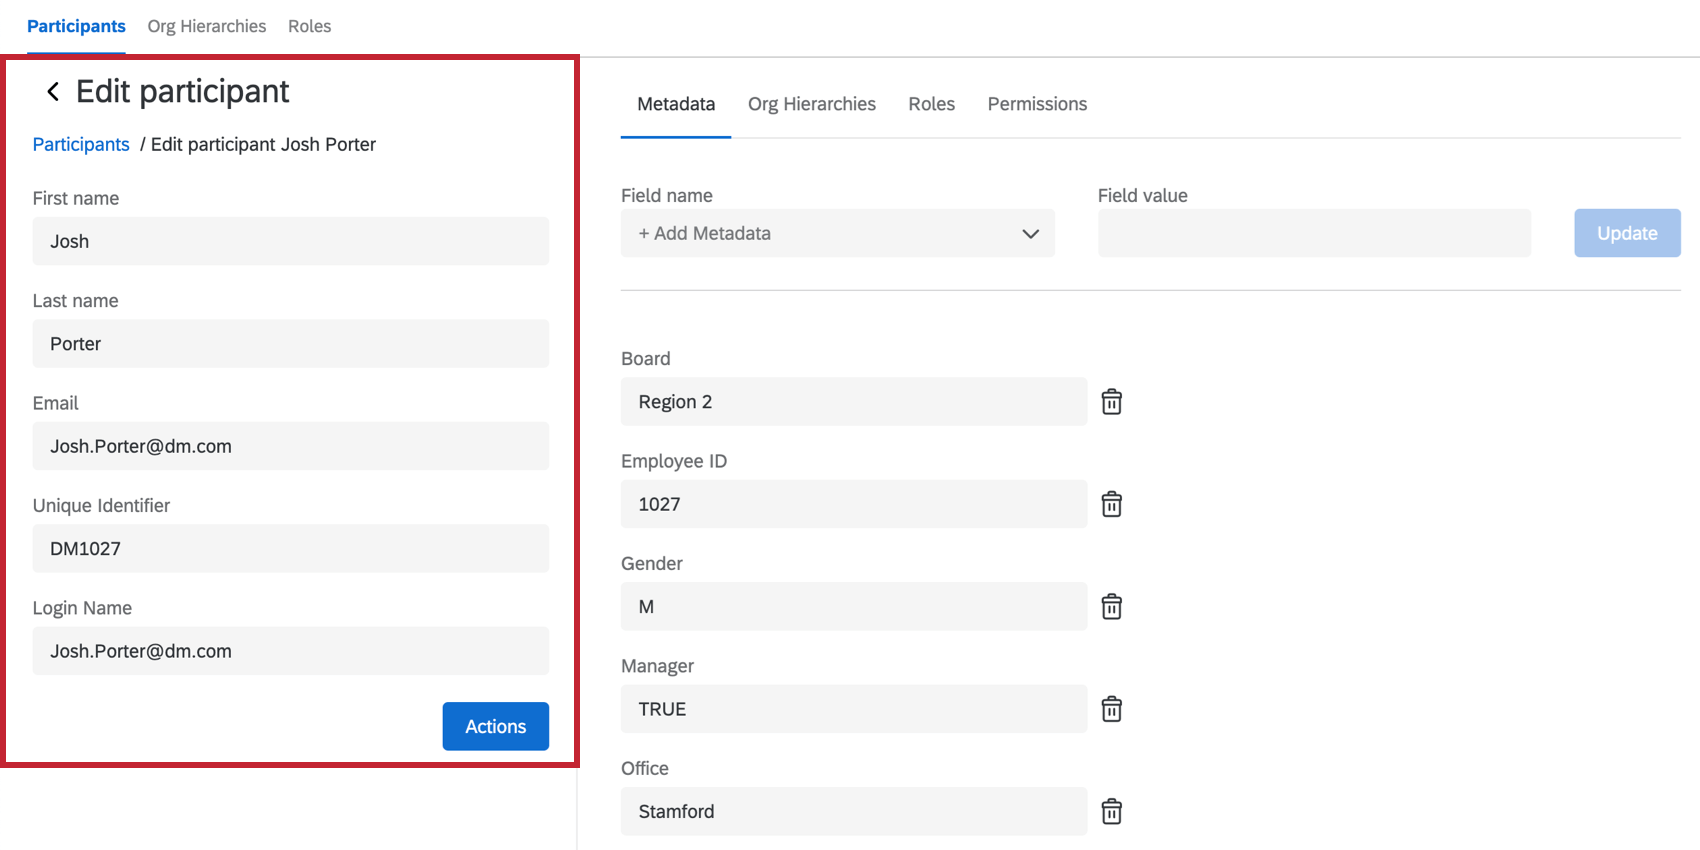Open the Actions button menu

tap(495, 726)
